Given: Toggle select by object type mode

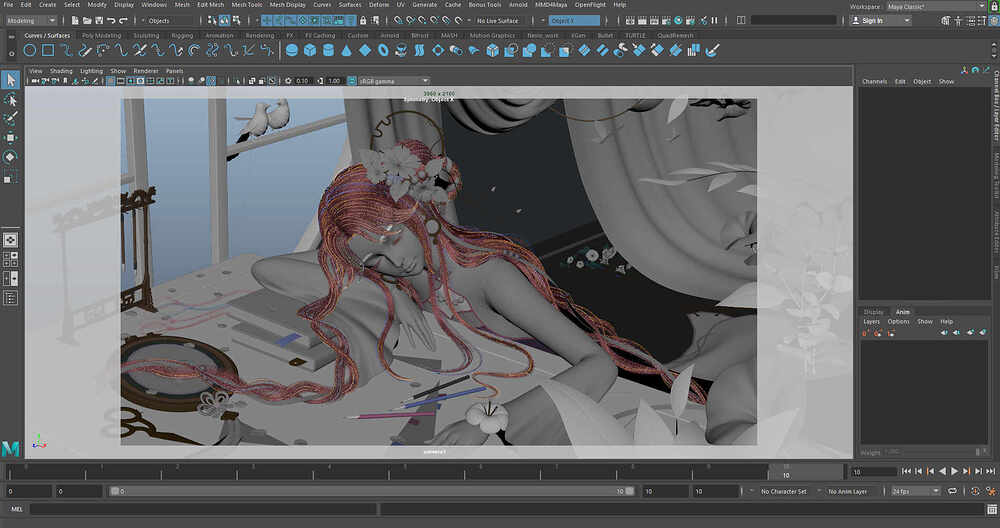Looking at the screenshot, I should pos(224,20).
